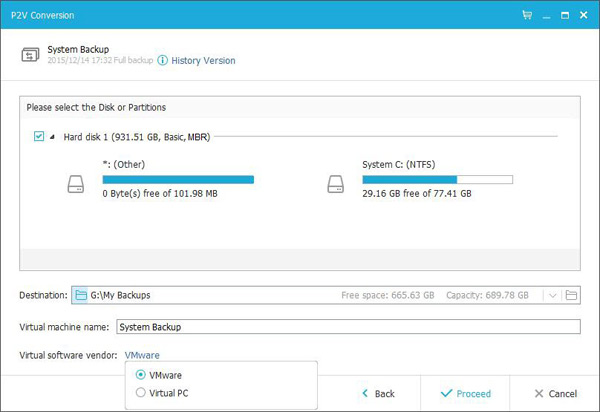The image size is (600, 412).
Task: Click the '*: (Other)' partition label
Action: point(124,164)
